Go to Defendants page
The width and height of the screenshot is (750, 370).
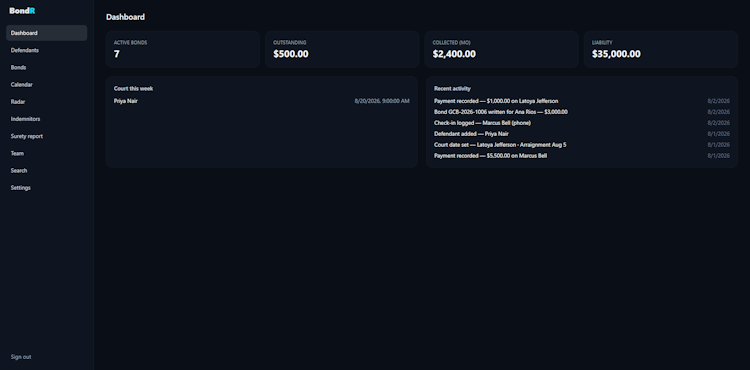(46, 50)
